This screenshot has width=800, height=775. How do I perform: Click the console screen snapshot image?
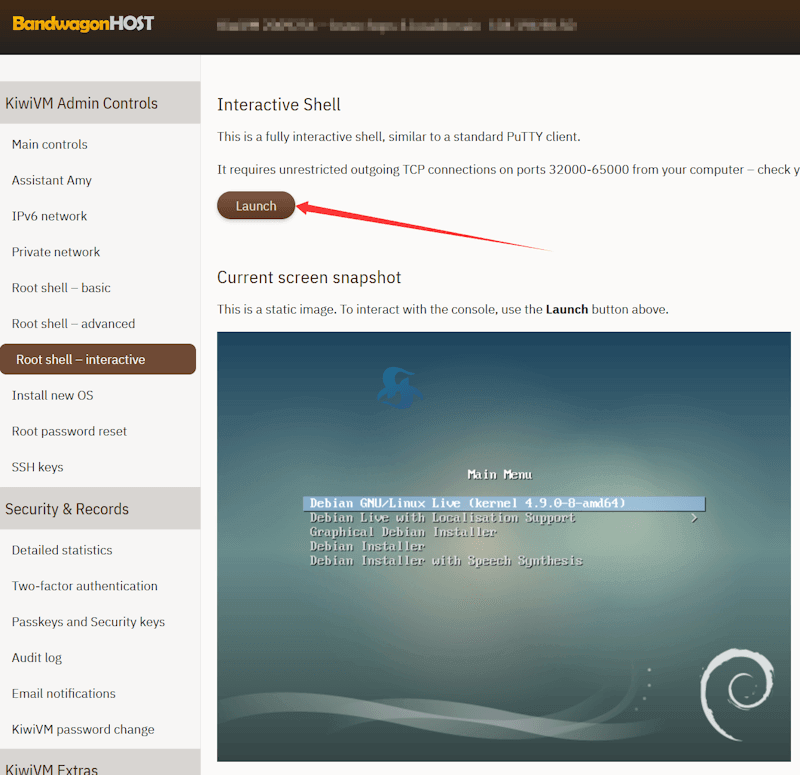[x=504, y=546]
